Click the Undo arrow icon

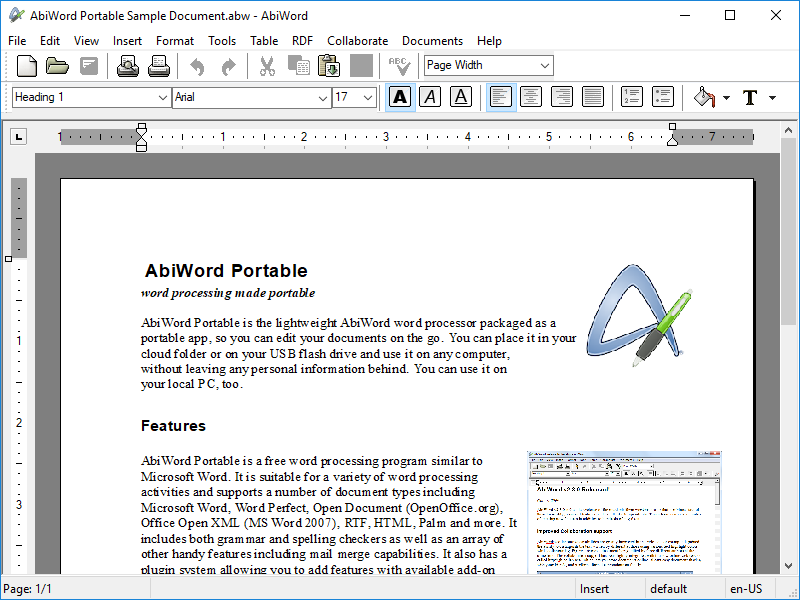[197, 66]
